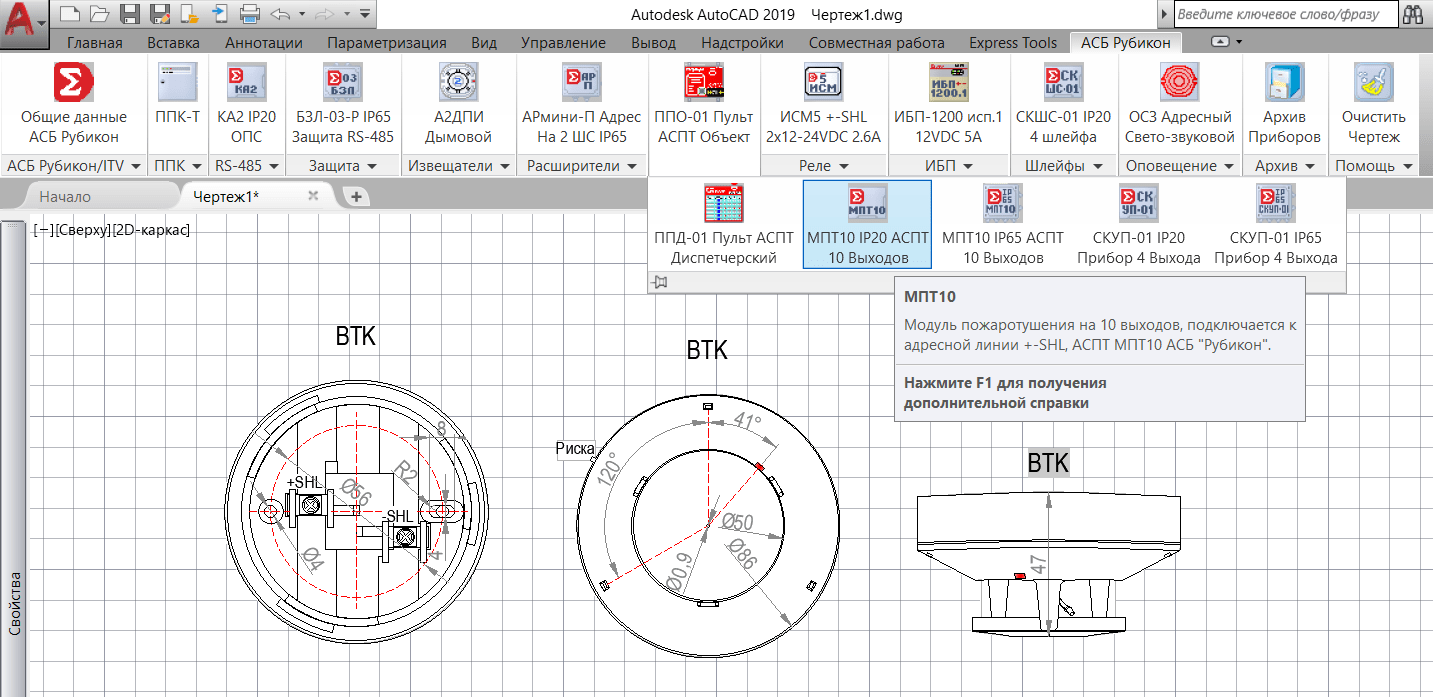This screenshot has width=1433, height=697.
Task: Undo the last action
Action: click(280, 14)
